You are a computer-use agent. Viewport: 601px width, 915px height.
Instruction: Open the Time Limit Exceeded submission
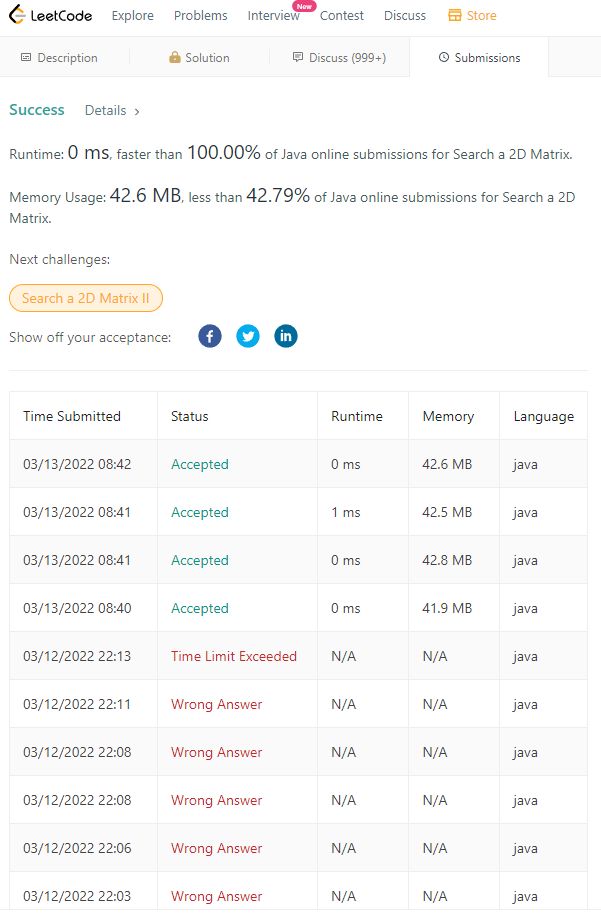[233, 656]
